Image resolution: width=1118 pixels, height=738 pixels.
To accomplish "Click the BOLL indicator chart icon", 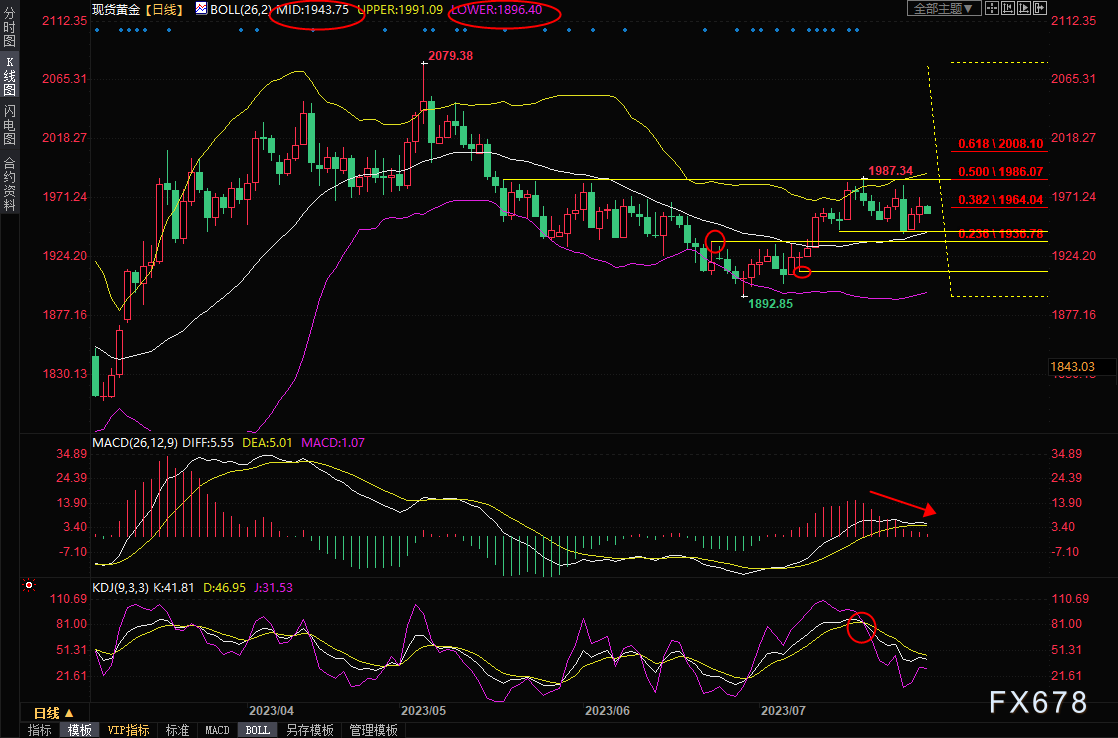I will point(202,9).
